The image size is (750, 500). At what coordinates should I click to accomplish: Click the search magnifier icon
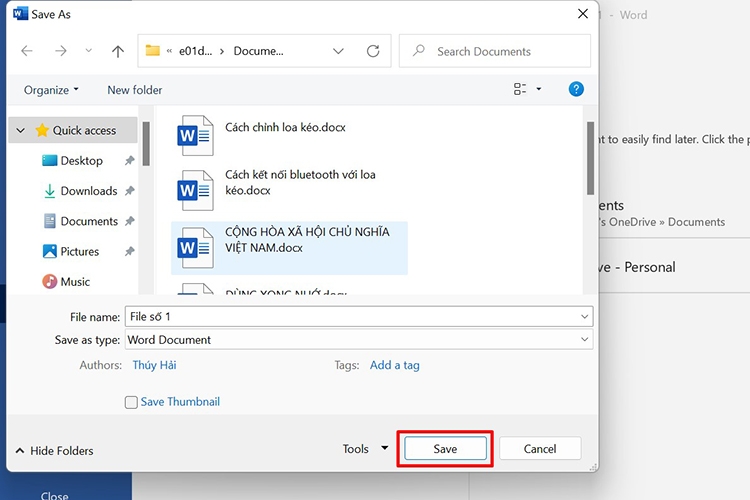tap(419, 50)
